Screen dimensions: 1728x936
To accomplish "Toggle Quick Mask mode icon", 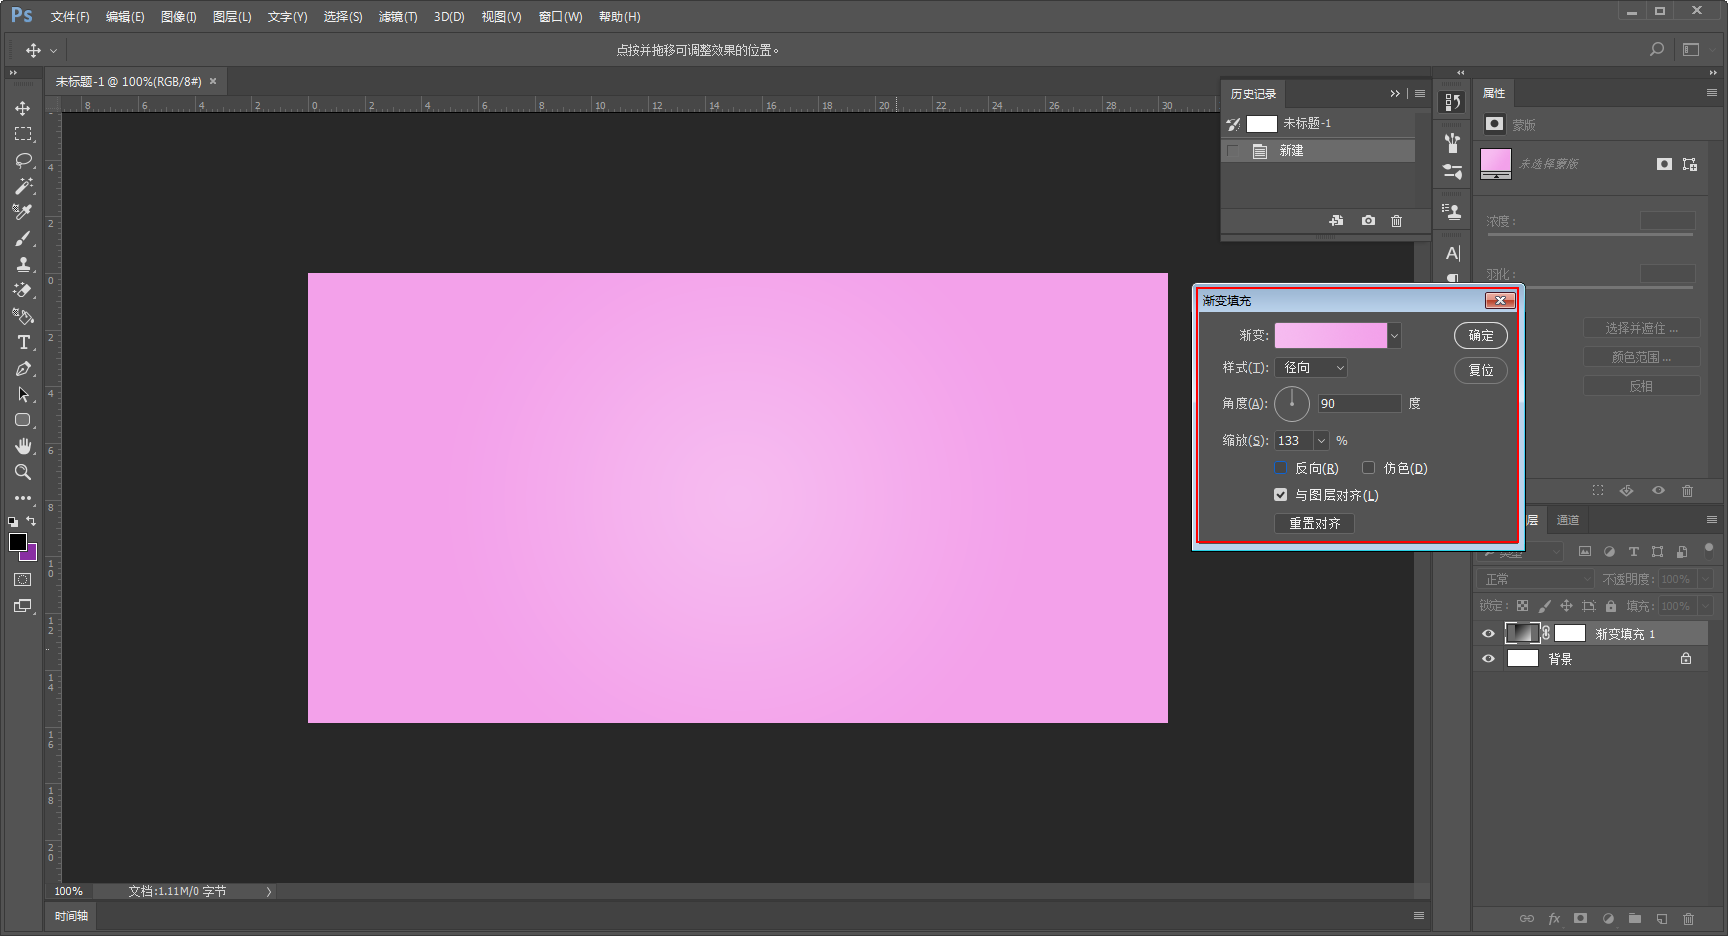I will (23, 580).
